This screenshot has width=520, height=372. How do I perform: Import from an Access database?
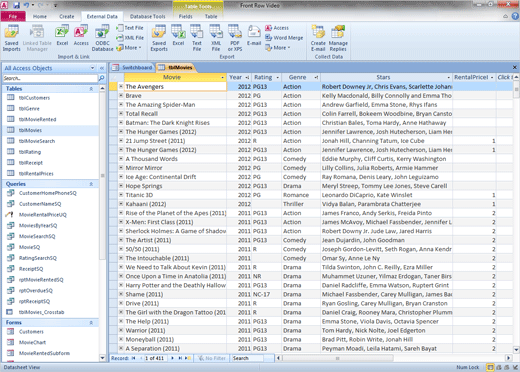point(81,36)
